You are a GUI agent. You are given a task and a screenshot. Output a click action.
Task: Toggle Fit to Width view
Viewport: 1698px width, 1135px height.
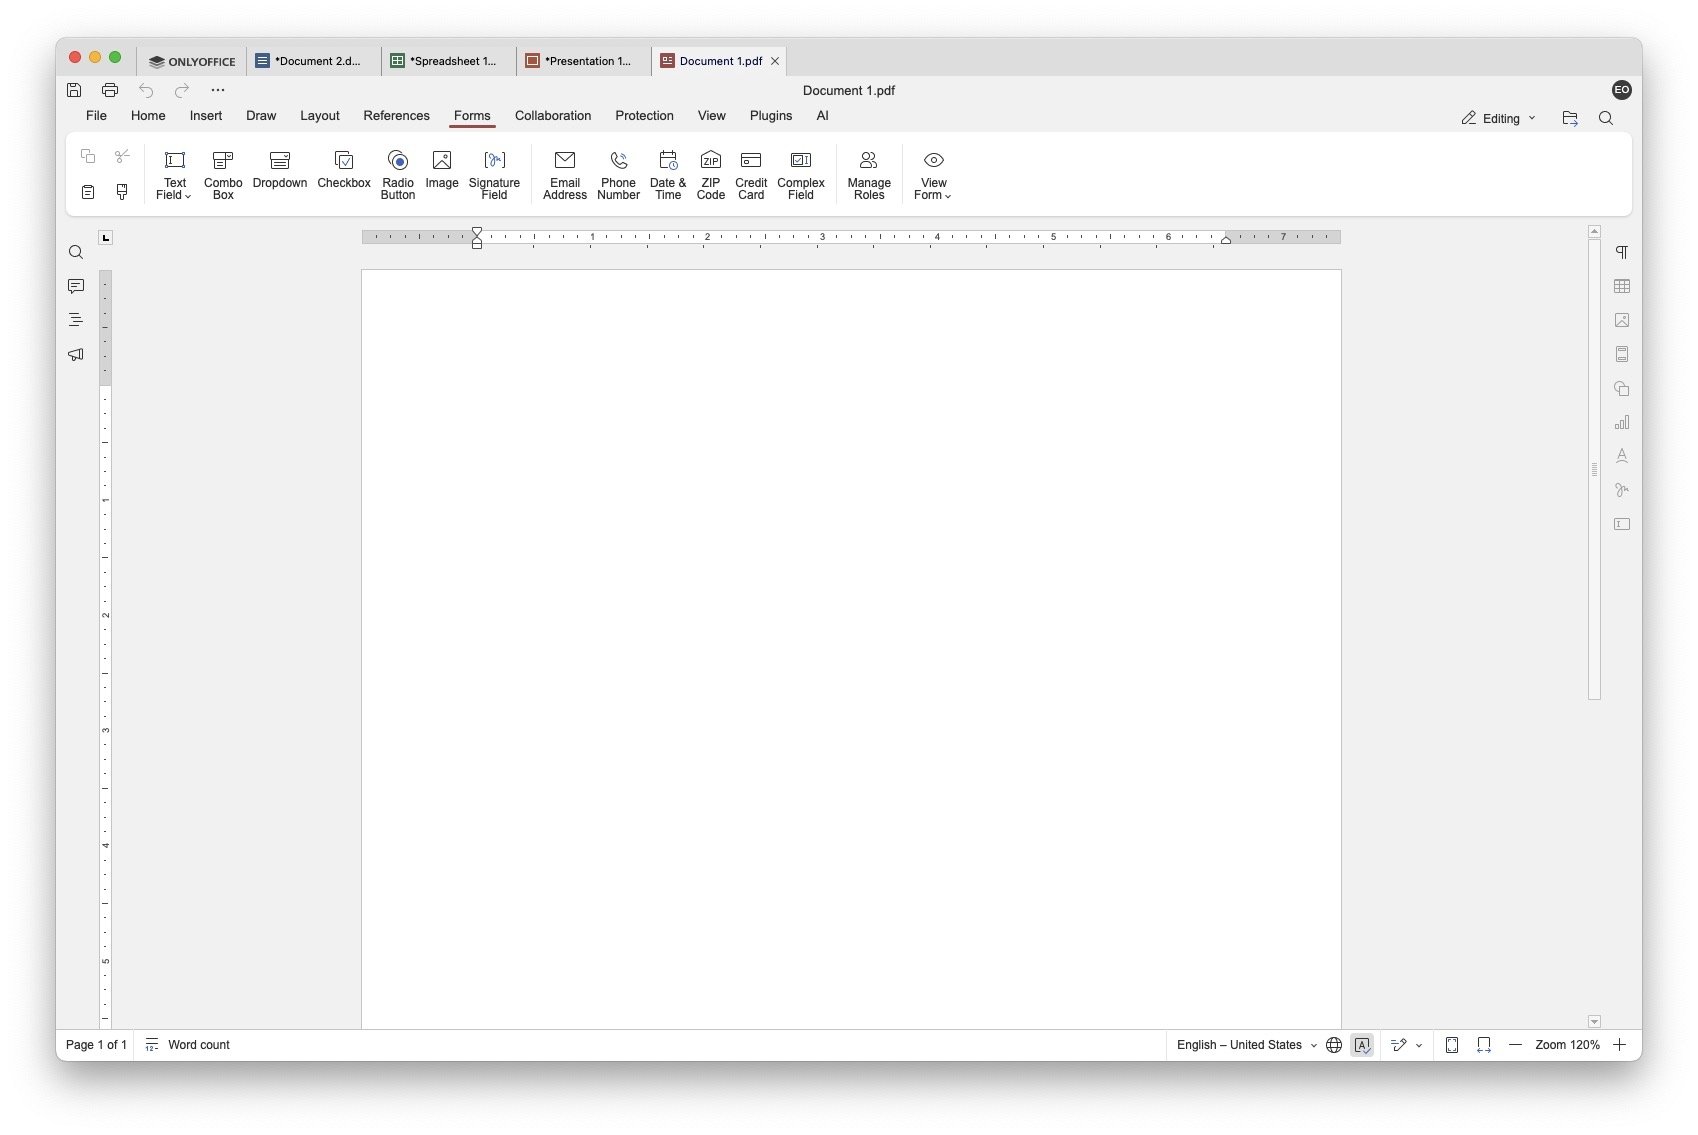click(x=1484, y=1045)
